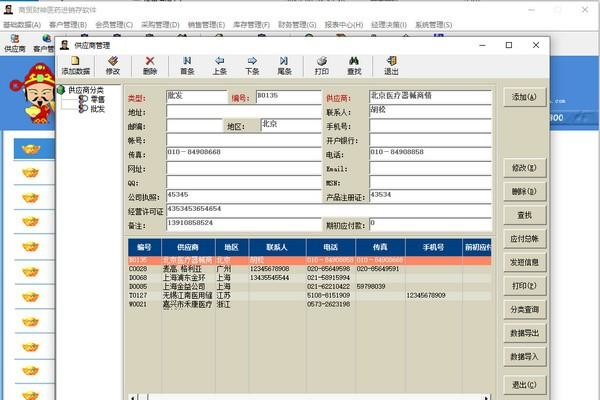600x400 pixels.
Task: Go to previous record with 上条
Action: (x=220, y=66)
